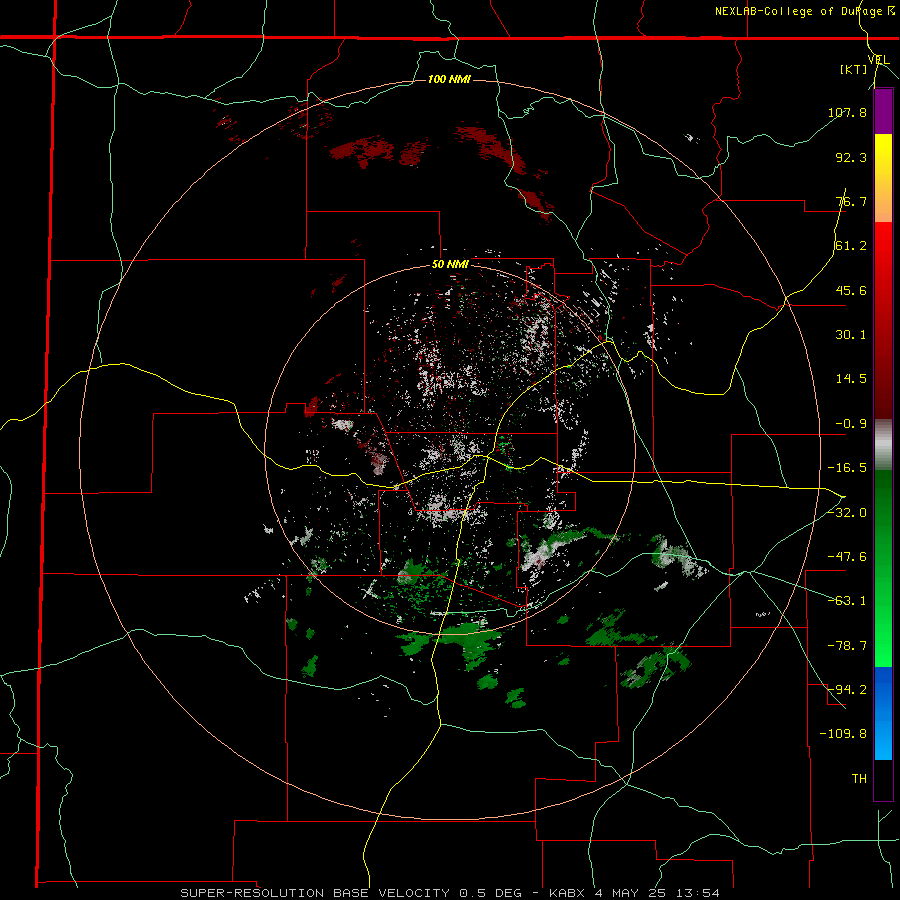This screenshot has width=900, height=900.
Task: Click the 14.5 legend value
Action: 851,379
